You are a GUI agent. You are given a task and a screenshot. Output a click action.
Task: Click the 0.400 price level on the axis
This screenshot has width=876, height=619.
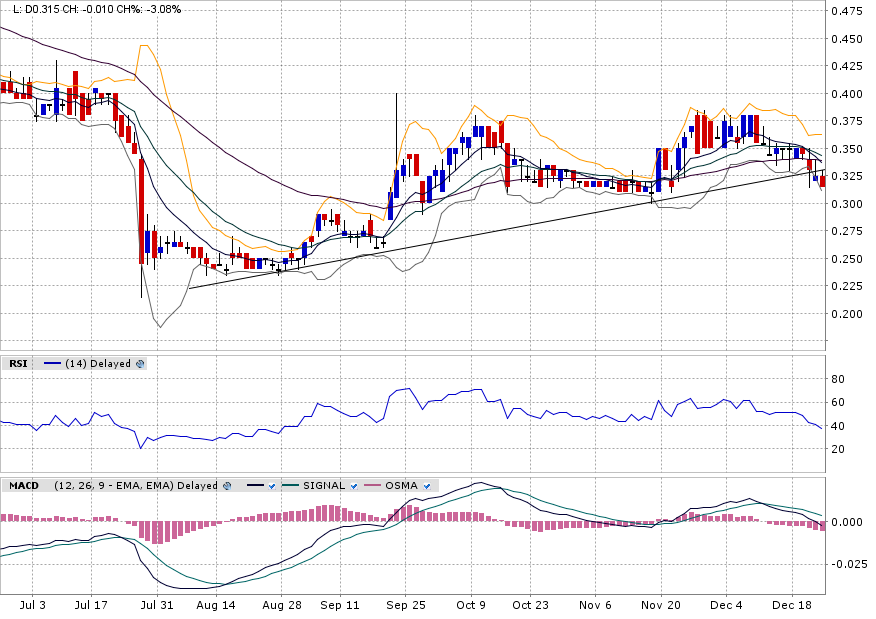[x=846, y=94]
